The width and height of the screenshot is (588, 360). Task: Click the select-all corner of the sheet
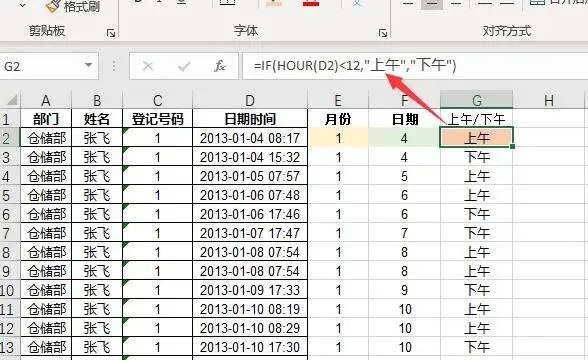11,100
